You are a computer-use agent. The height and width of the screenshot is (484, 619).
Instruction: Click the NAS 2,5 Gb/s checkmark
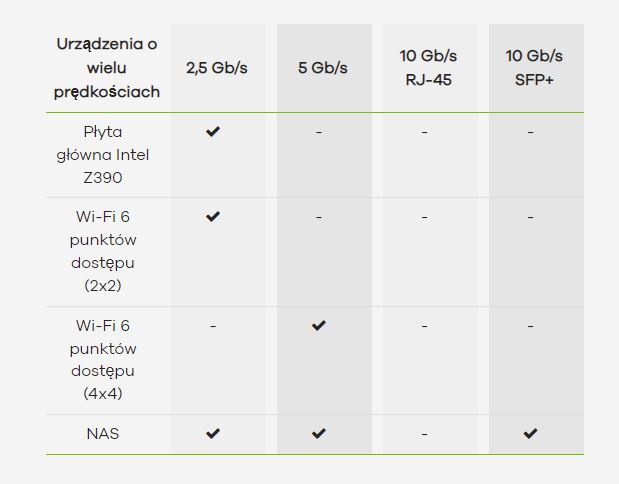(213, 433)
